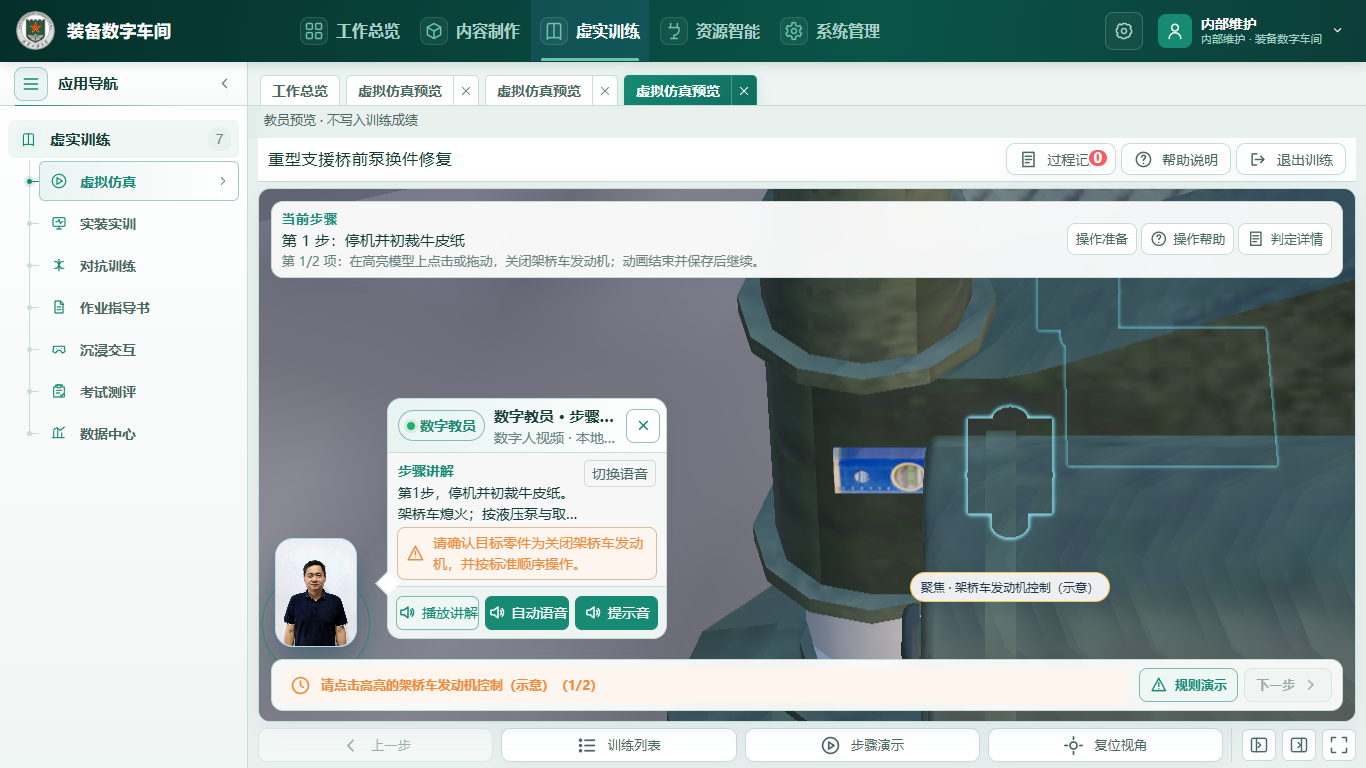Enter fullscreen with the bottom-right expand icon
Viewport: 1366px width, 768px height.
[1337, 745]
